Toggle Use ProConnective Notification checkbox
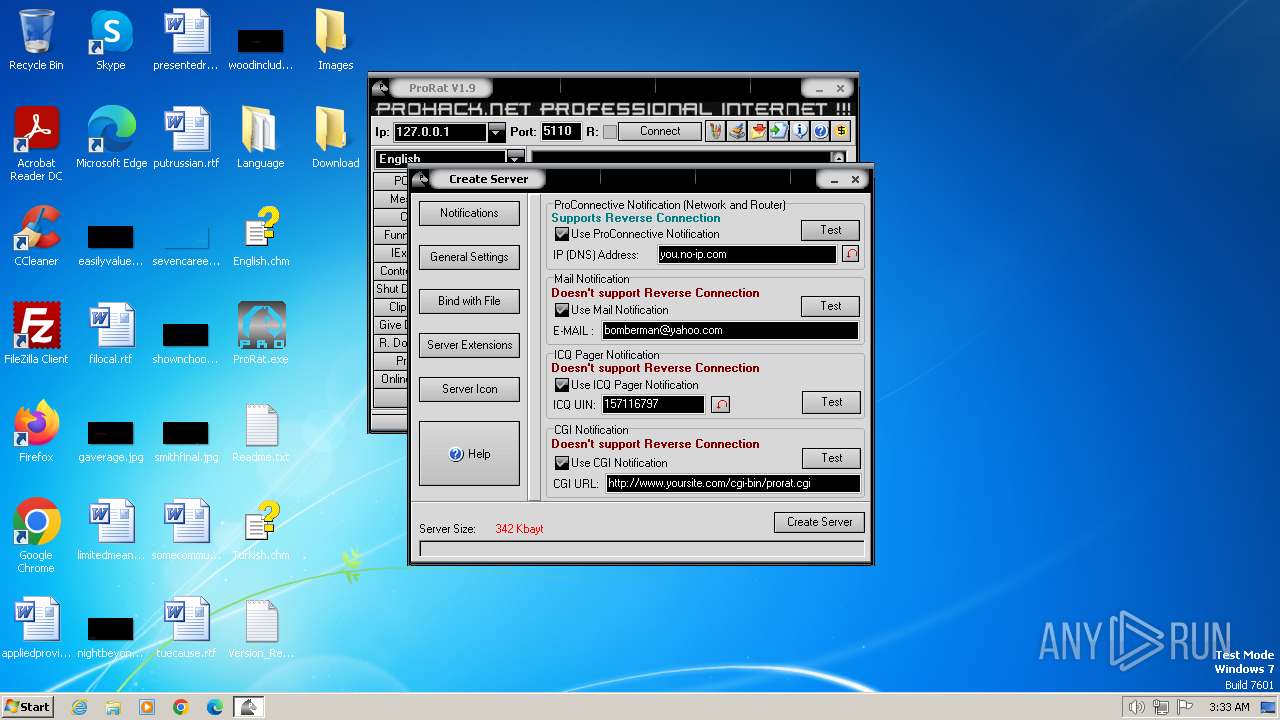Viewport: 1280px width, 720px height. coord(561,234)
